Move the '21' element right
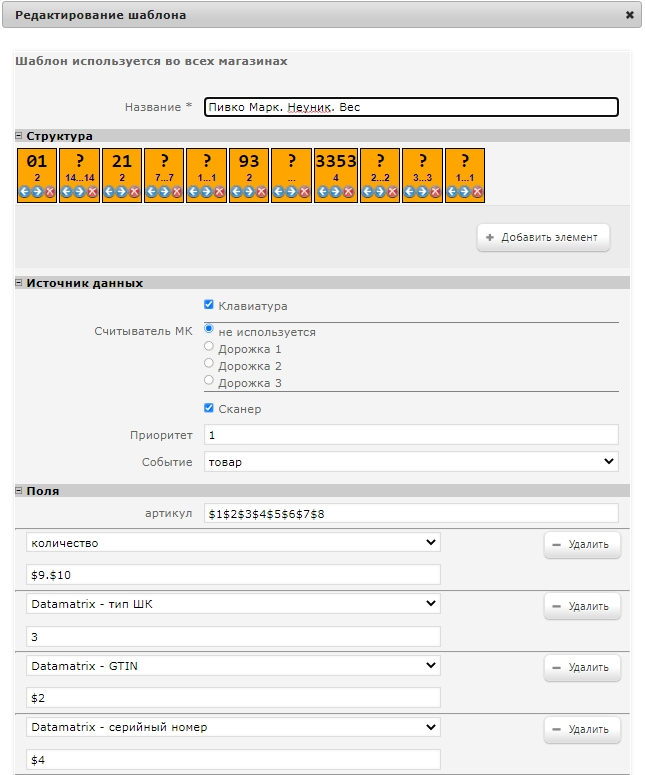 point(122,192)
